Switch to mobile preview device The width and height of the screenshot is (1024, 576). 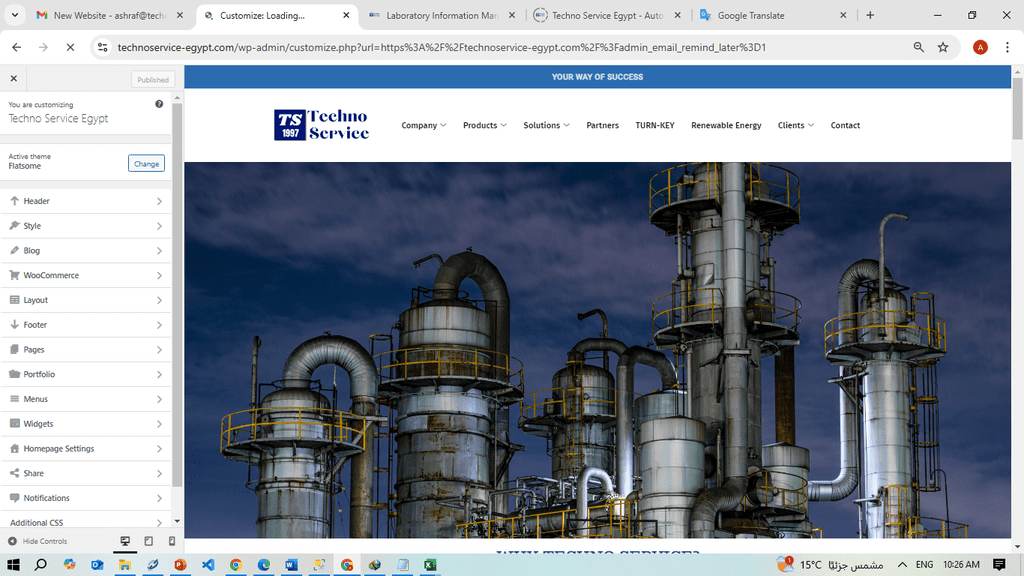[171, 541]
